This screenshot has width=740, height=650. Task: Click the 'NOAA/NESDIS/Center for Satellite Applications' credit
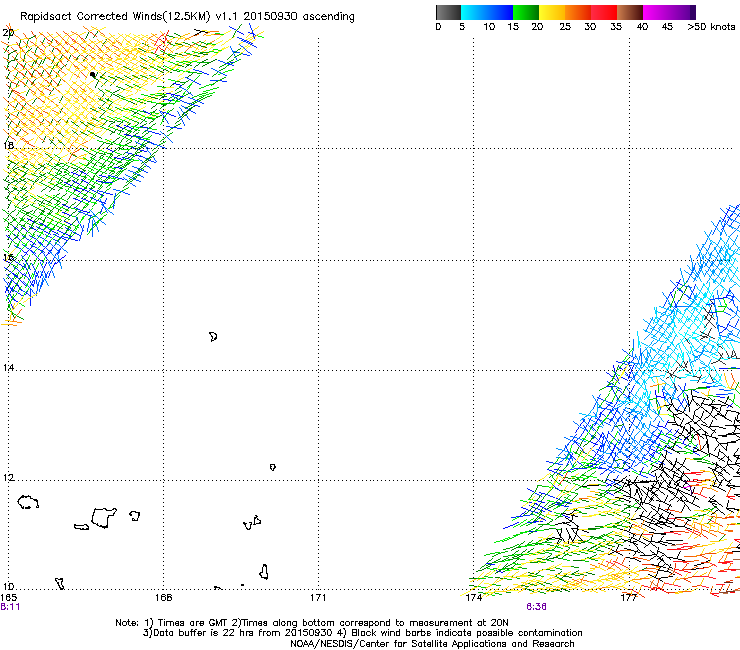tap(432, 644)
